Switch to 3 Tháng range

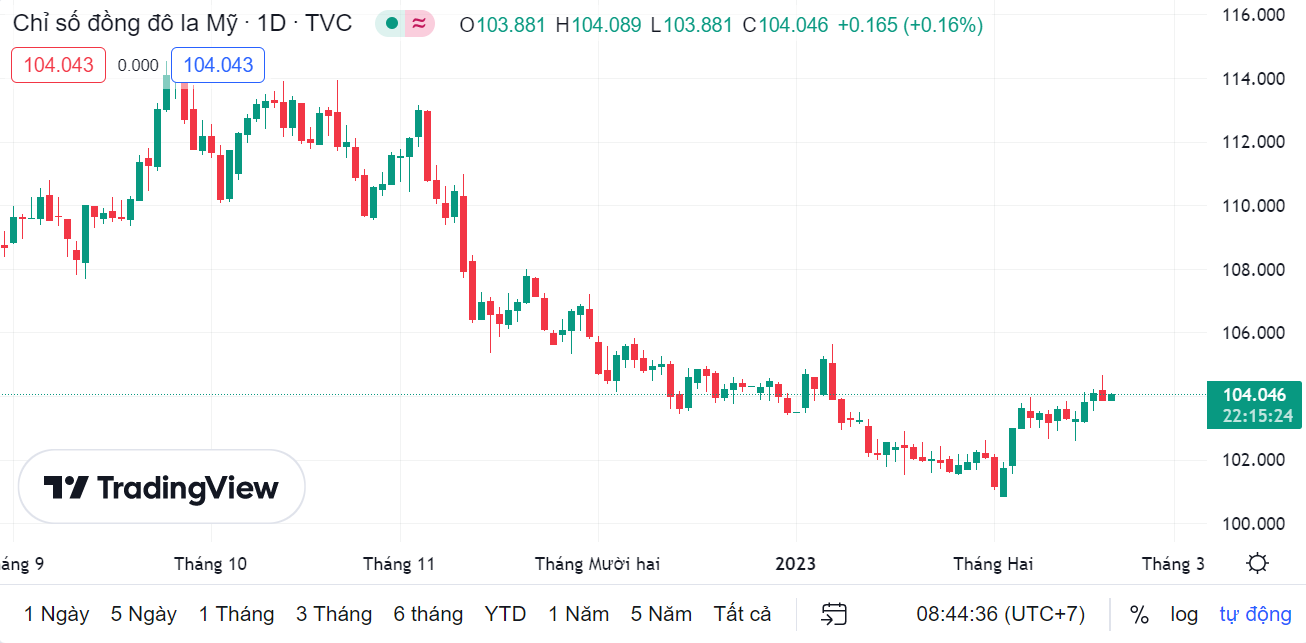coord(334,613)
